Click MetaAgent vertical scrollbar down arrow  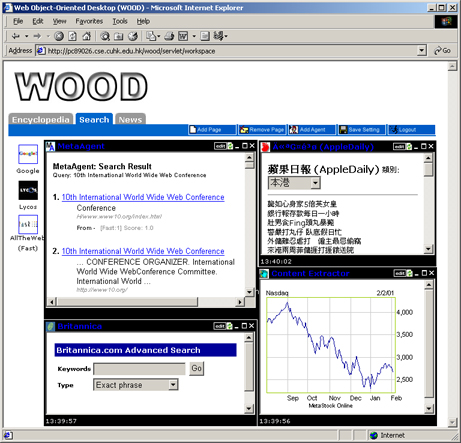(249, 292)
